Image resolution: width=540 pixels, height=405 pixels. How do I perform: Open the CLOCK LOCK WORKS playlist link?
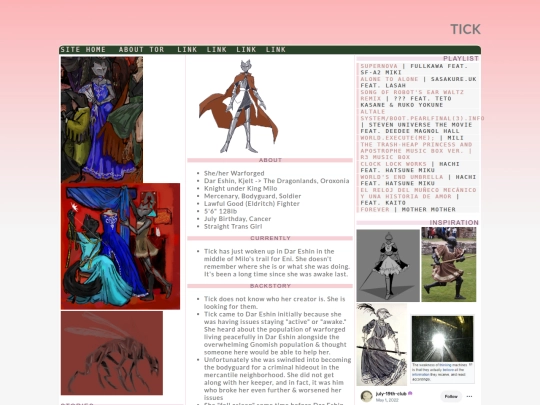pos(393,164)
